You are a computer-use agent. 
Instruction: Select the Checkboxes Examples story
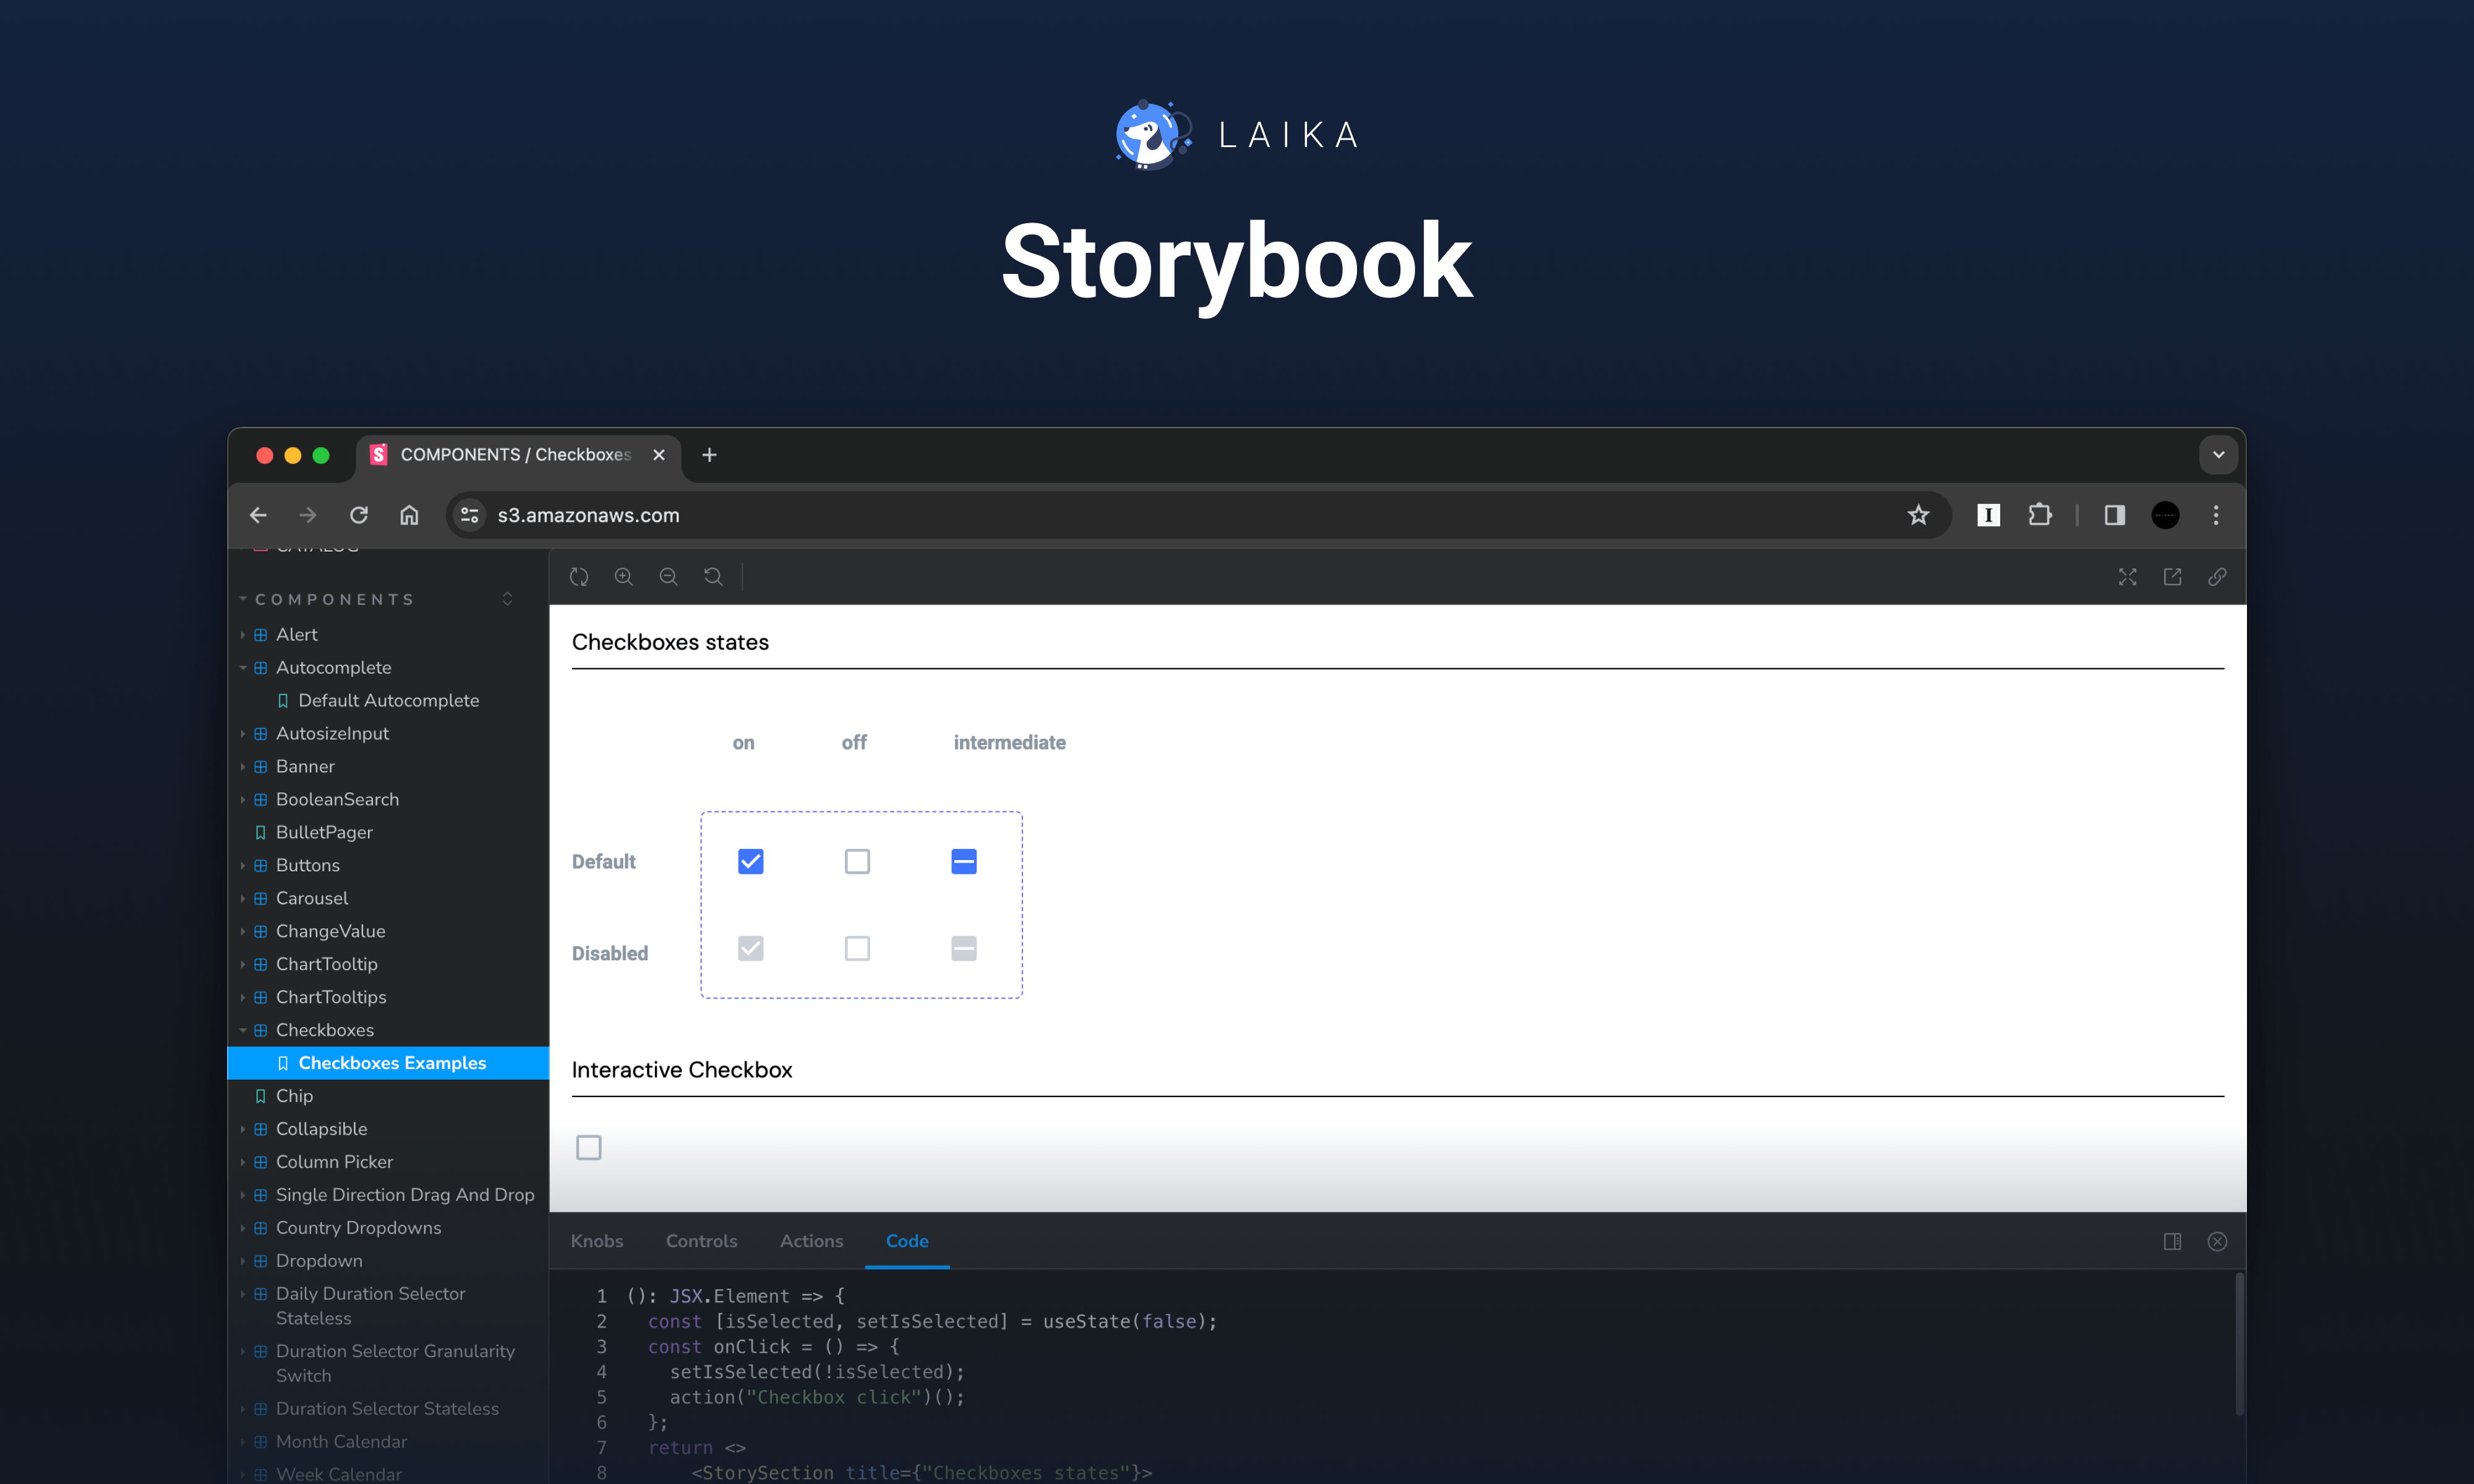point(391,1062)
